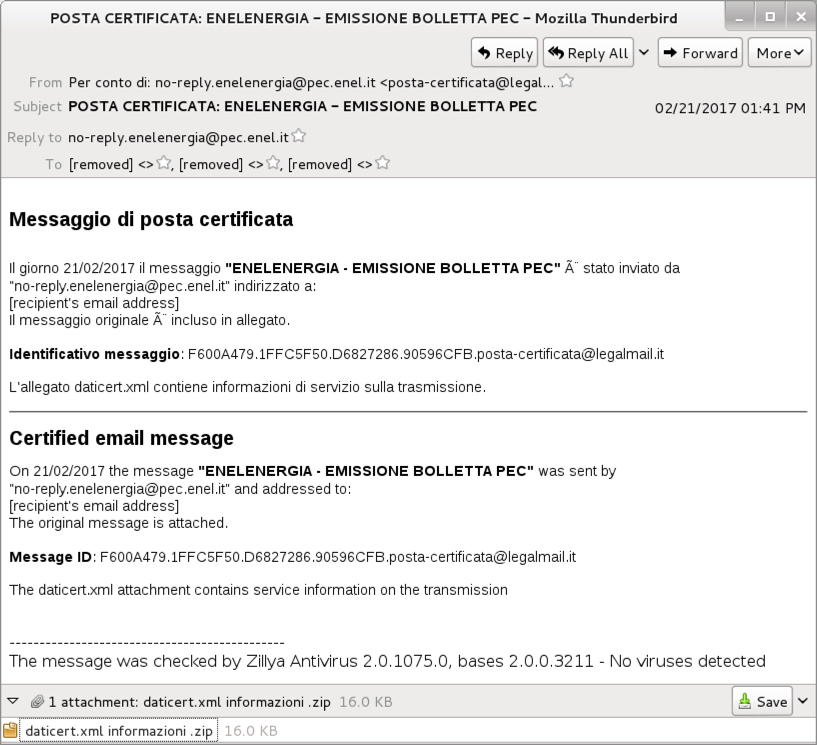Star the first [removed] recipient

click(164, 163)
